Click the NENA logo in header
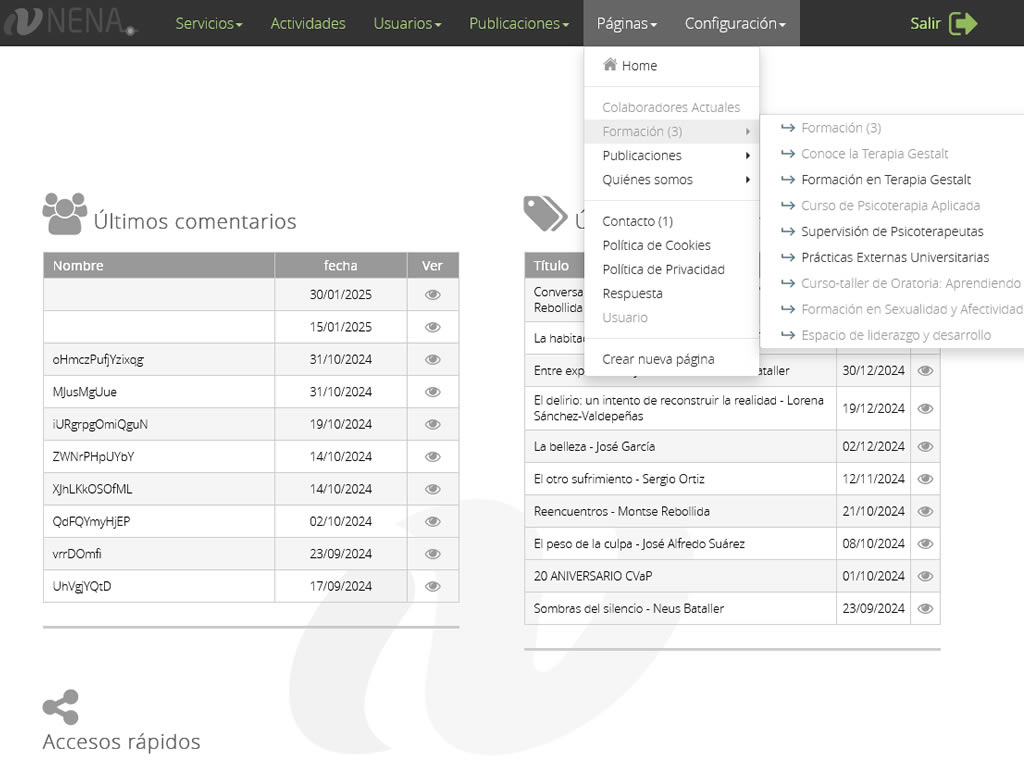The image size is (1024, 768). click(x=68, y=23)
